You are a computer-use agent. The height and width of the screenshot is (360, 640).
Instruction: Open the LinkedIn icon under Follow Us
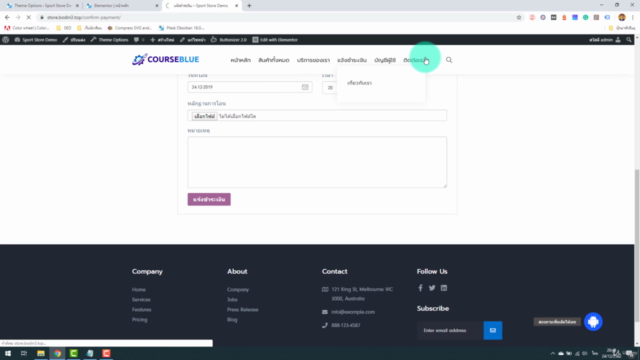coord(444,288)
